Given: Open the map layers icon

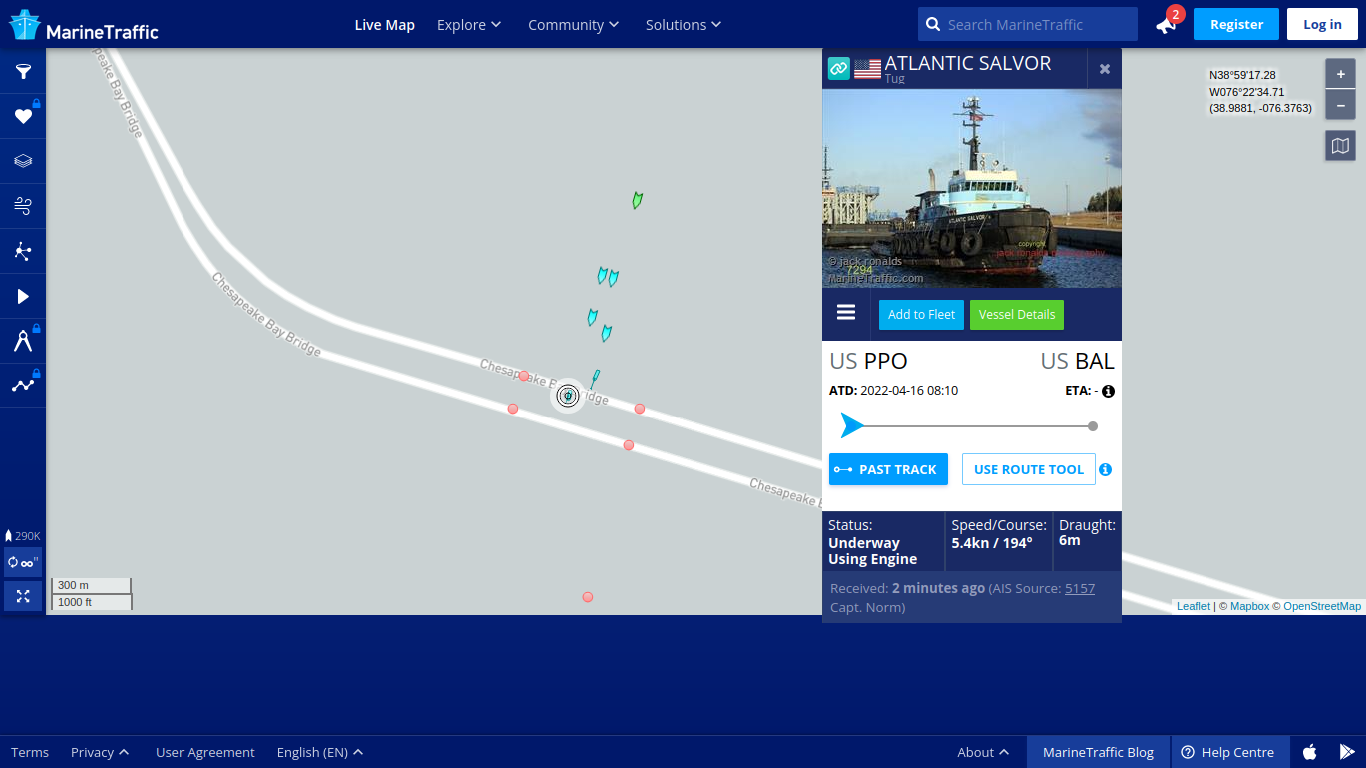Looking at the screenshot, I should click(x=23, y=161).
